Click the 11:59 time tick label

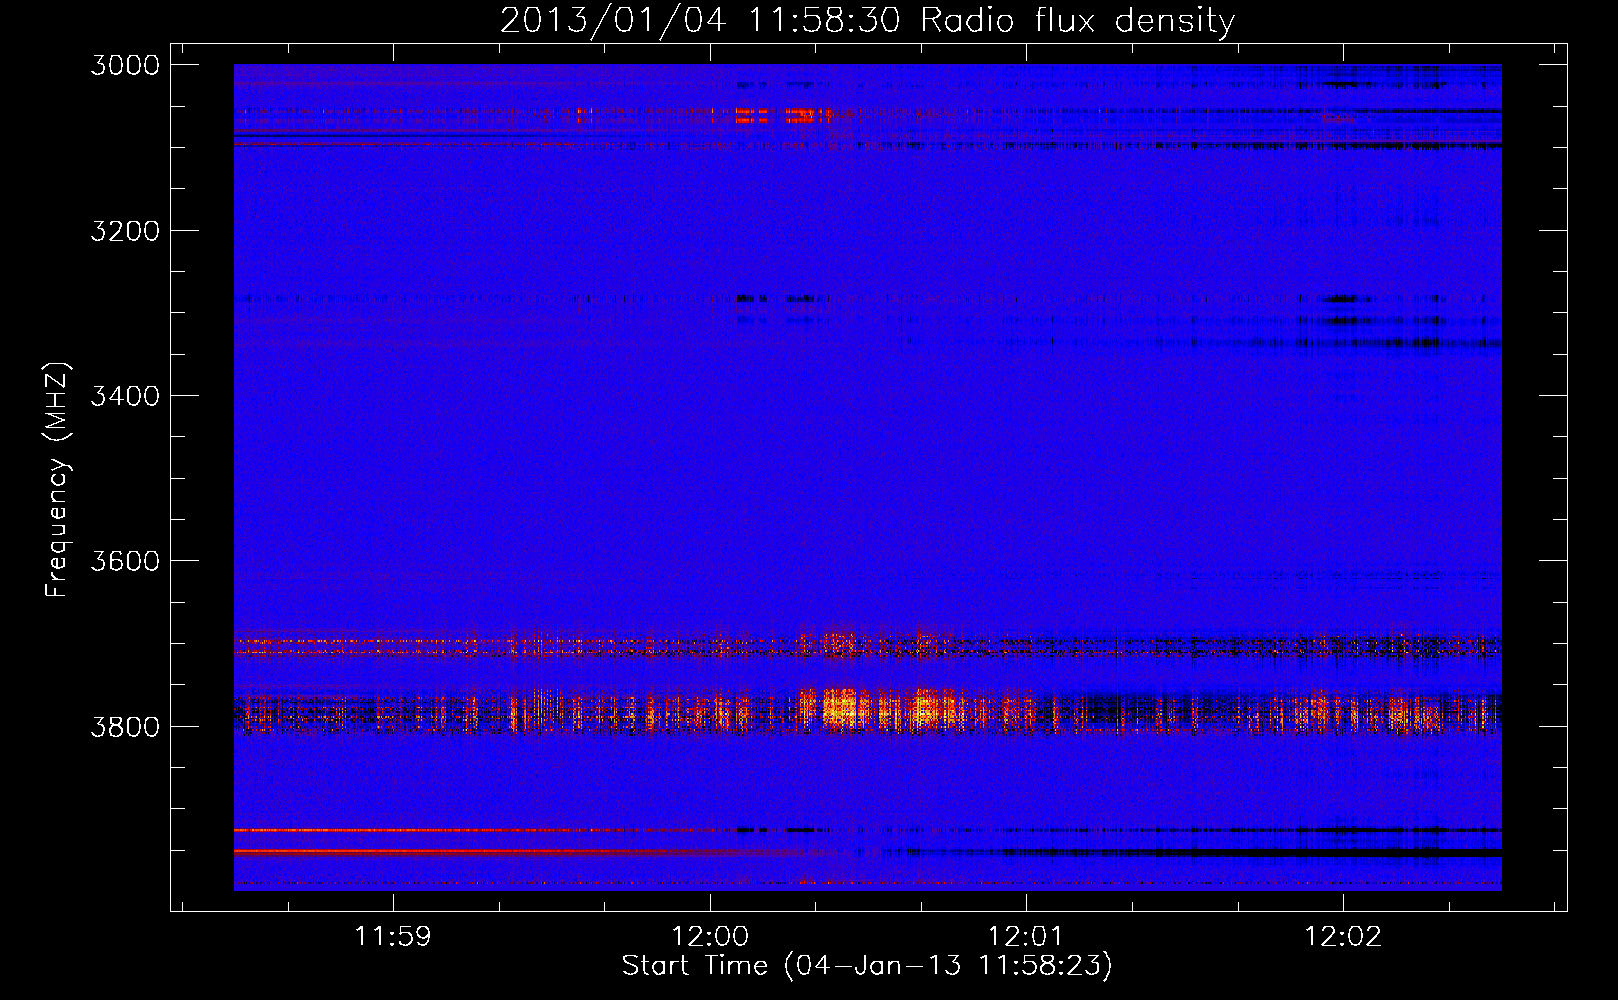pos(393,937)
